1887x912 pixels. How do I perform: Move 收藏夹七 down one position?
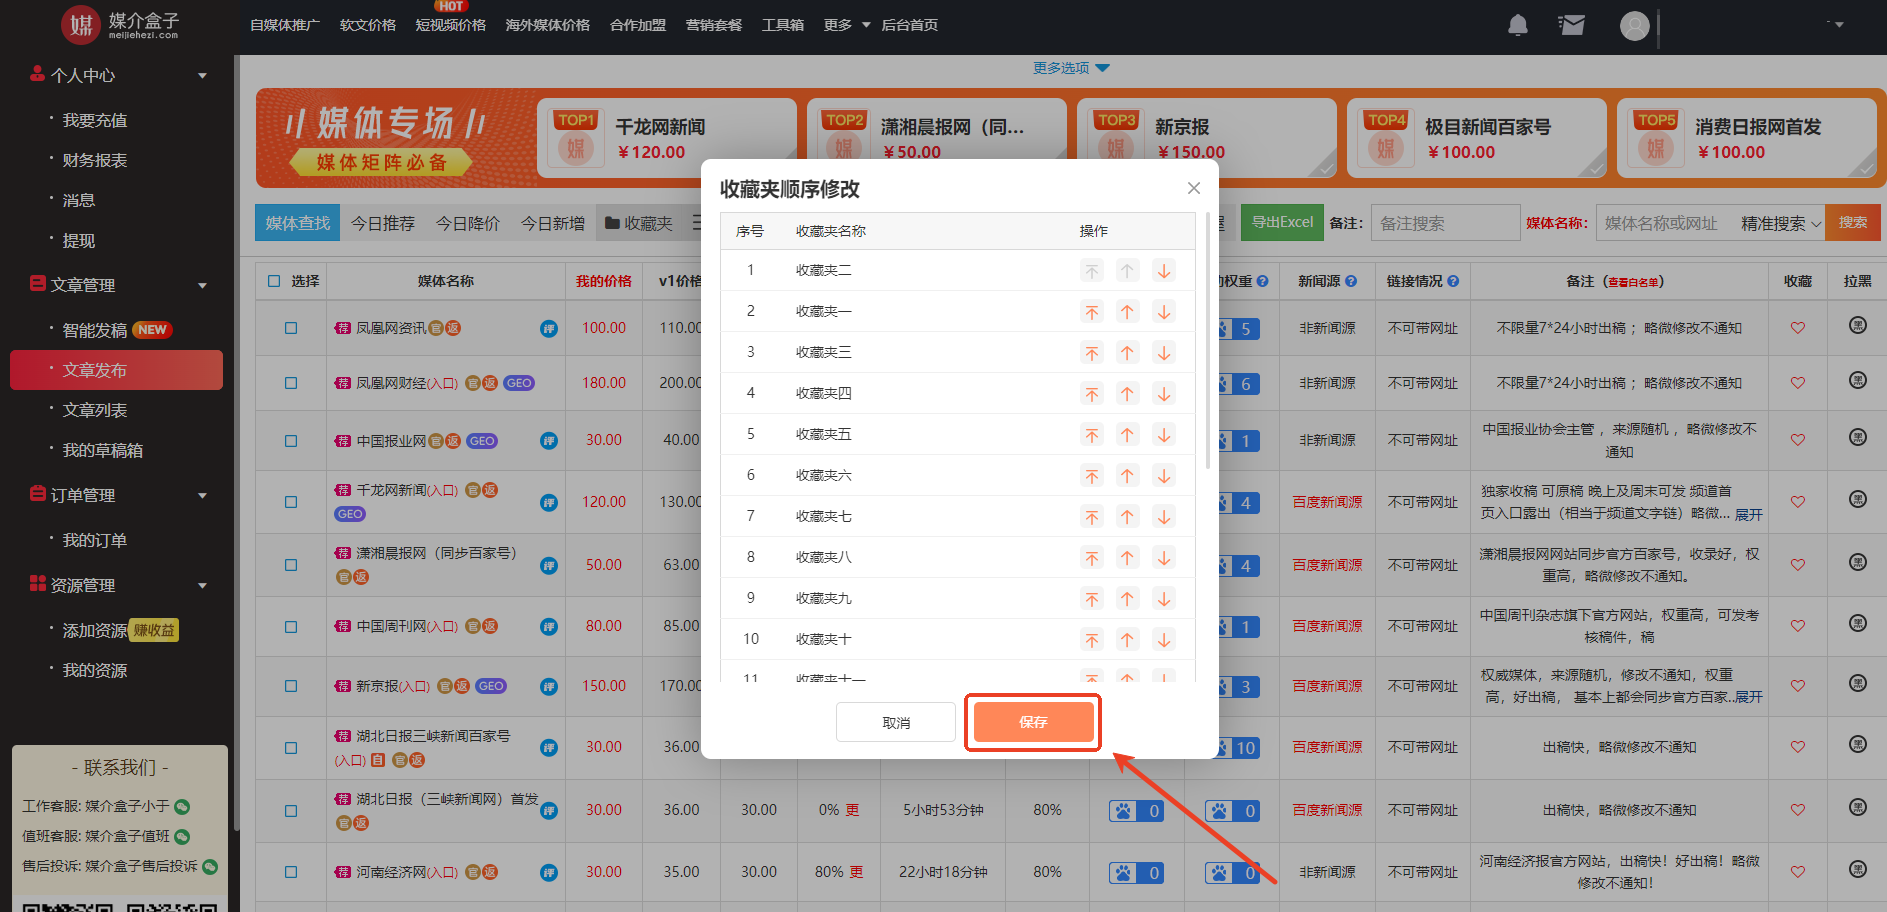[1164, 517]
